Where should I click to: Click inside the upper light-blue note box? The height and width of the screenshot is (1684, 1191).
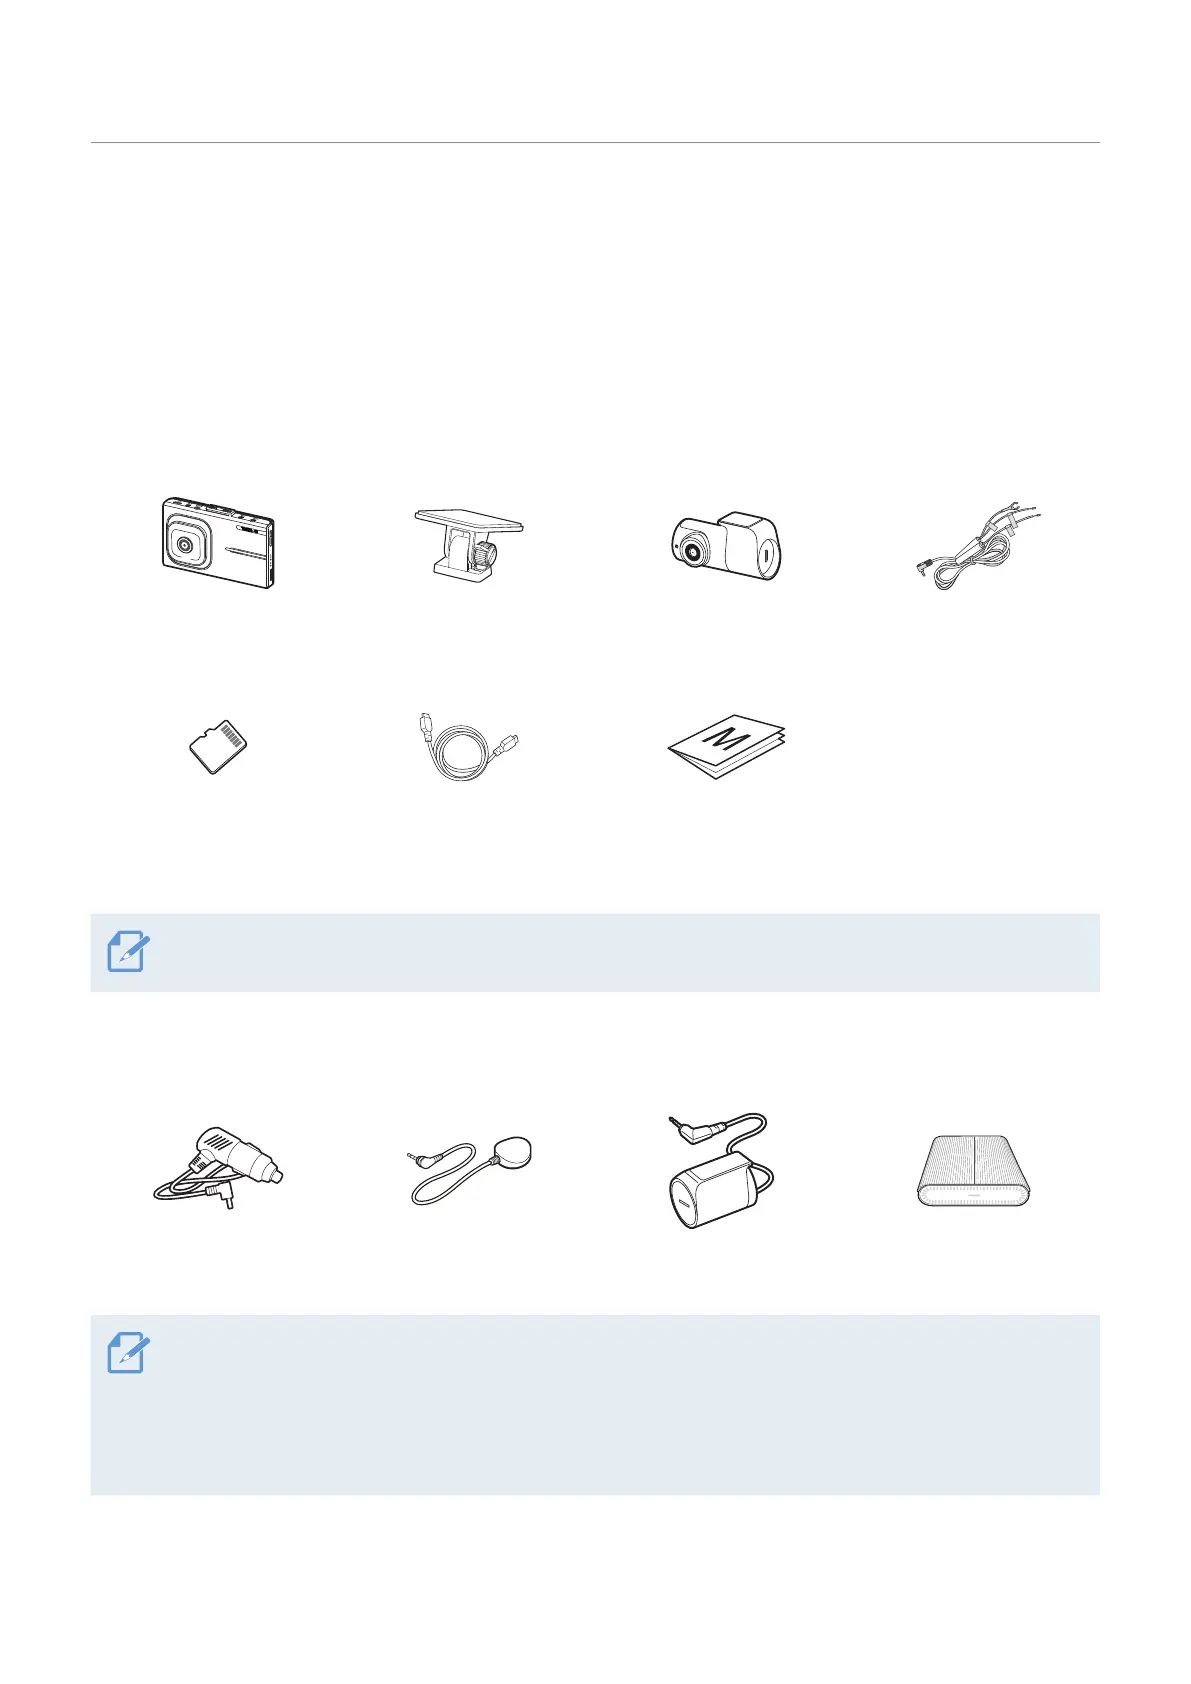click(595, 952)
